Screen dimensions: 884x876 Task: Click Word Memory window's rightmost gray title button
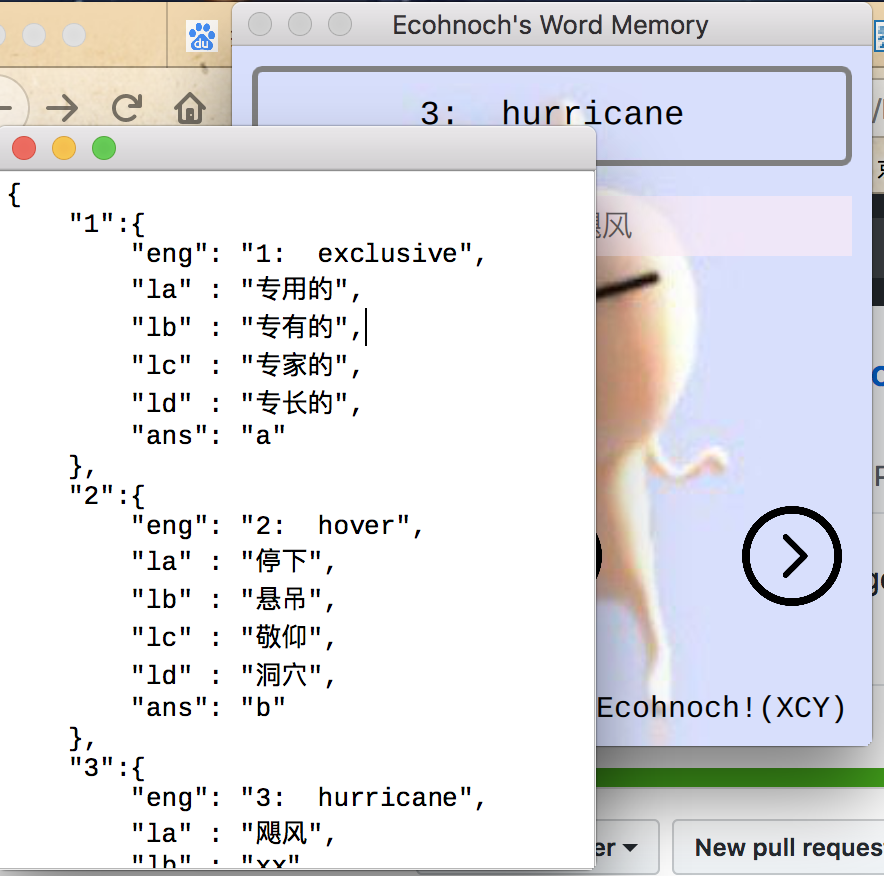click(x=340, y=24)
